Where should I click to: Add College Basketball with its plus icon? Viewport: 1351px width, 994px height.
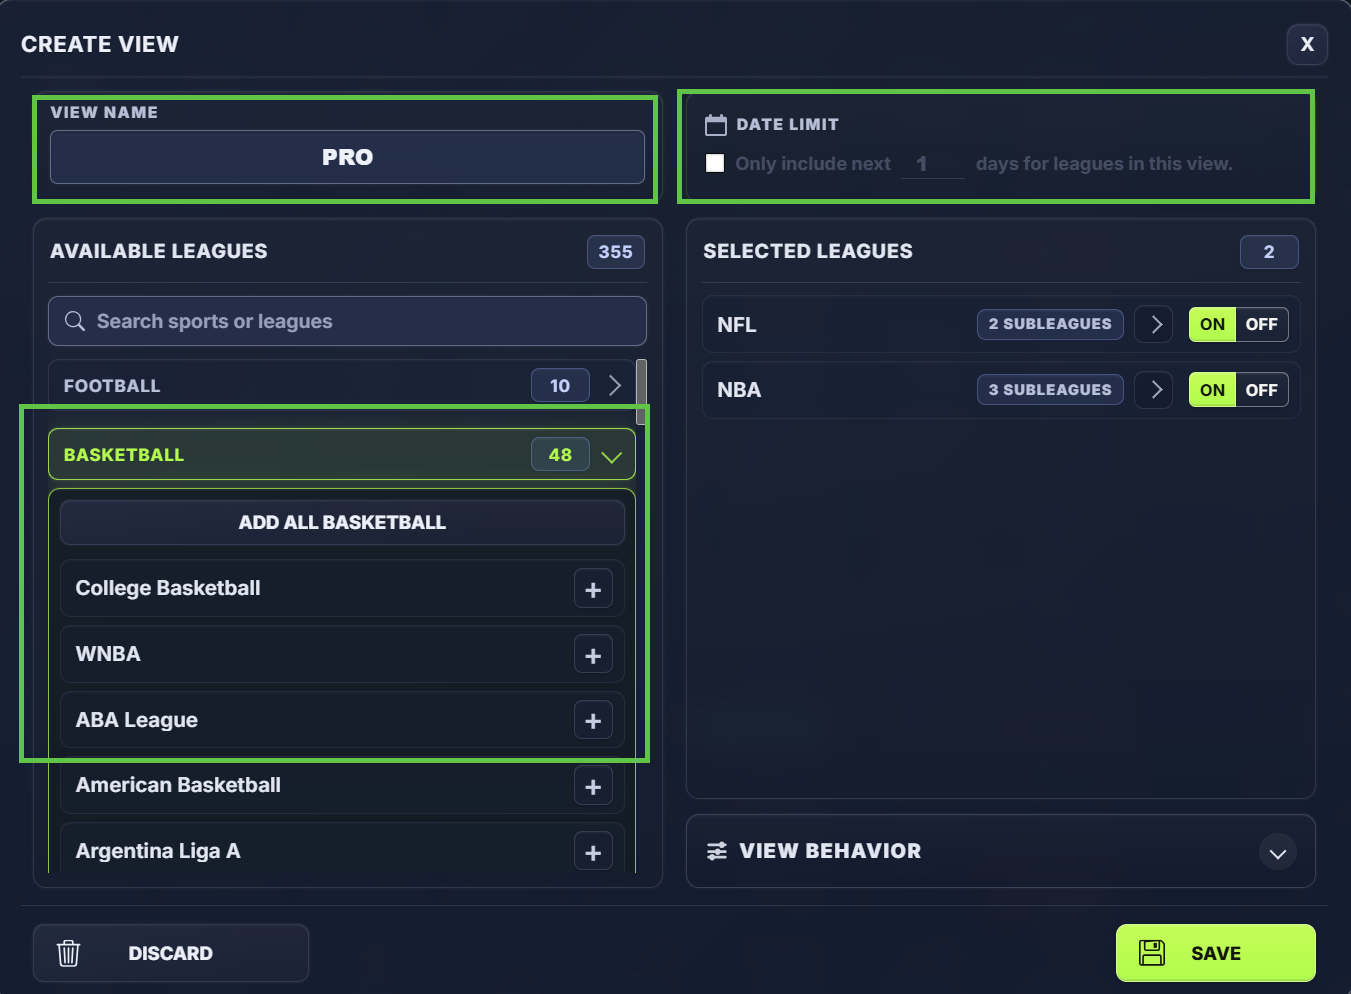(593, 589)
